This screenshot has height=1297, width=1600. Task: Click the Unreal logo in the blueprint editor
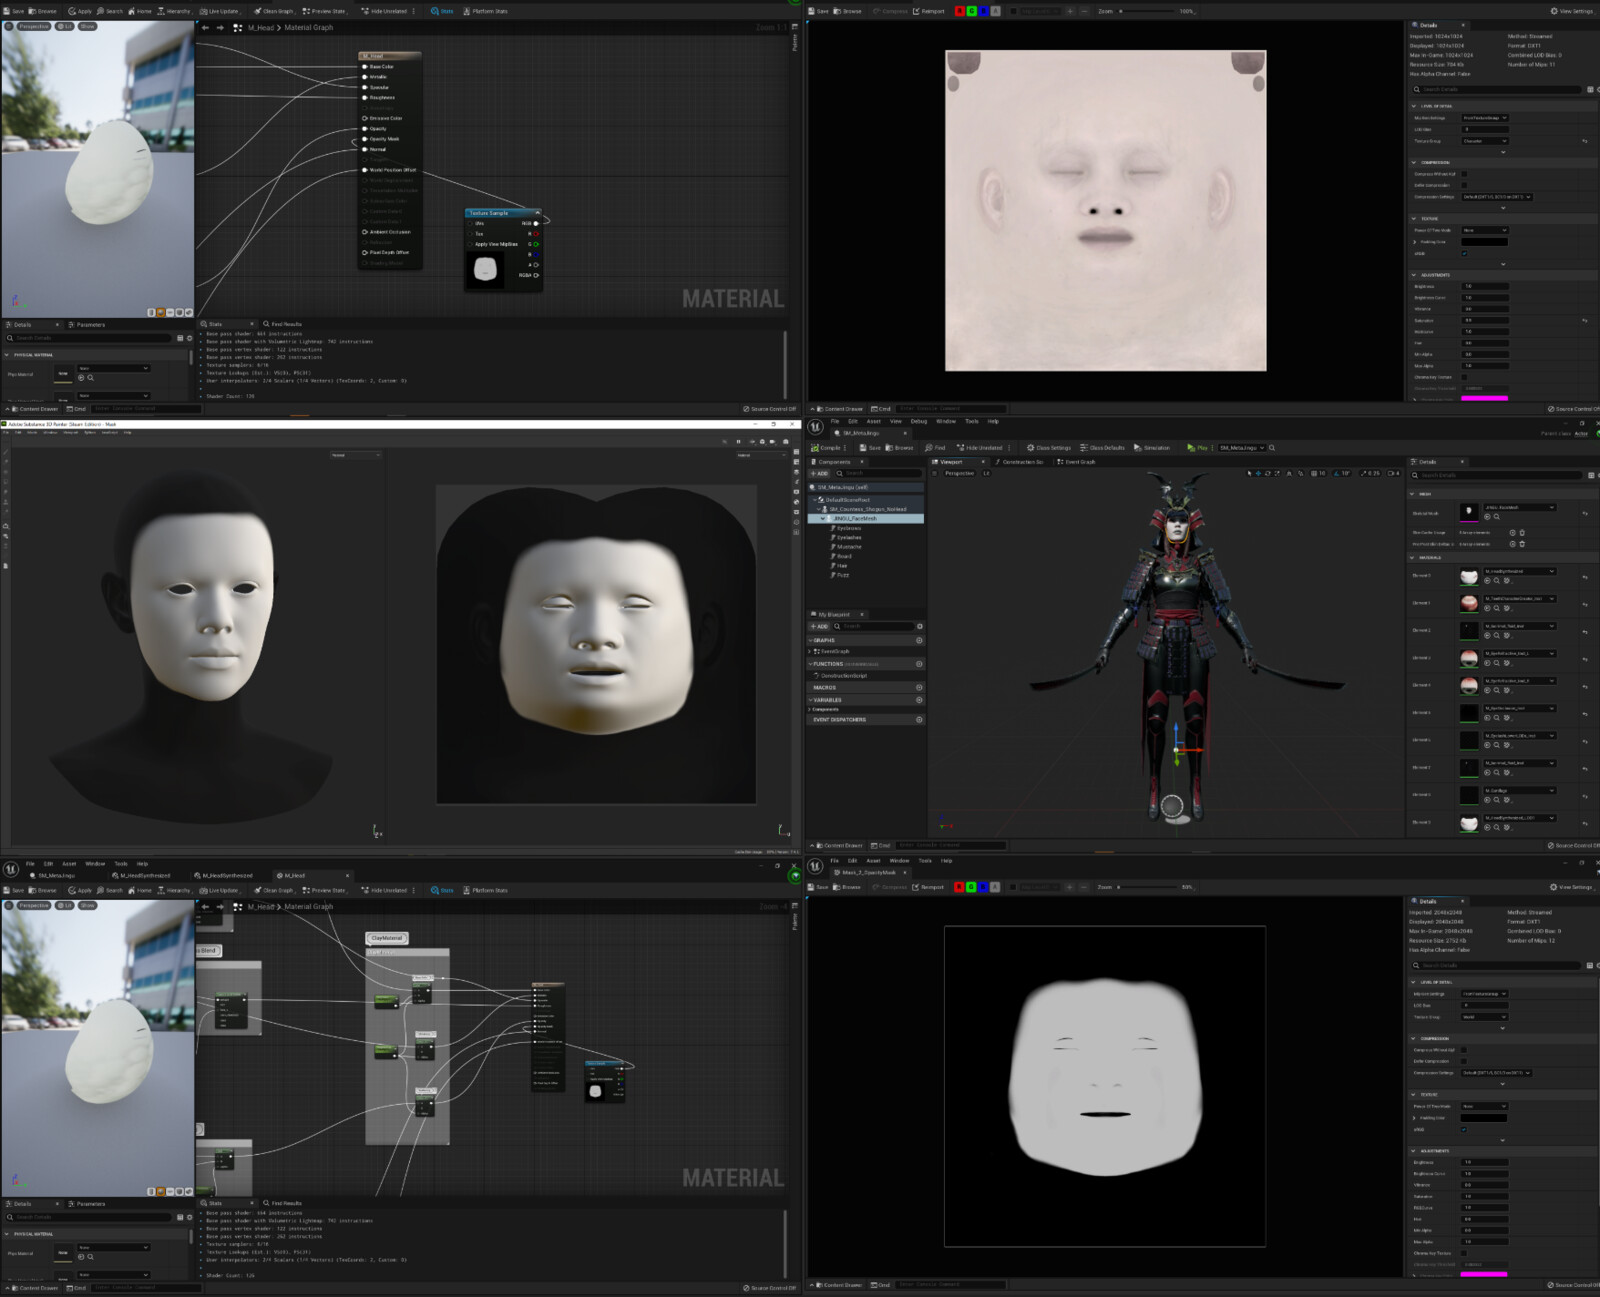tap(815, 427)
